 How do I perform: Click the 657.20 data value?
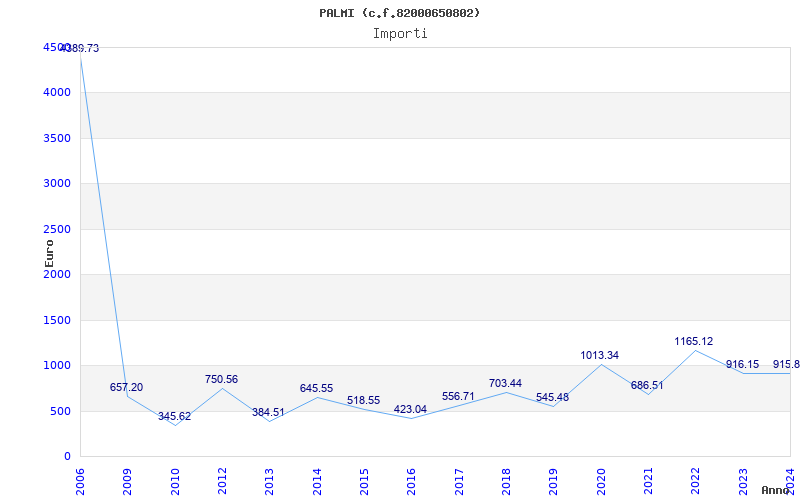(127, 387)
